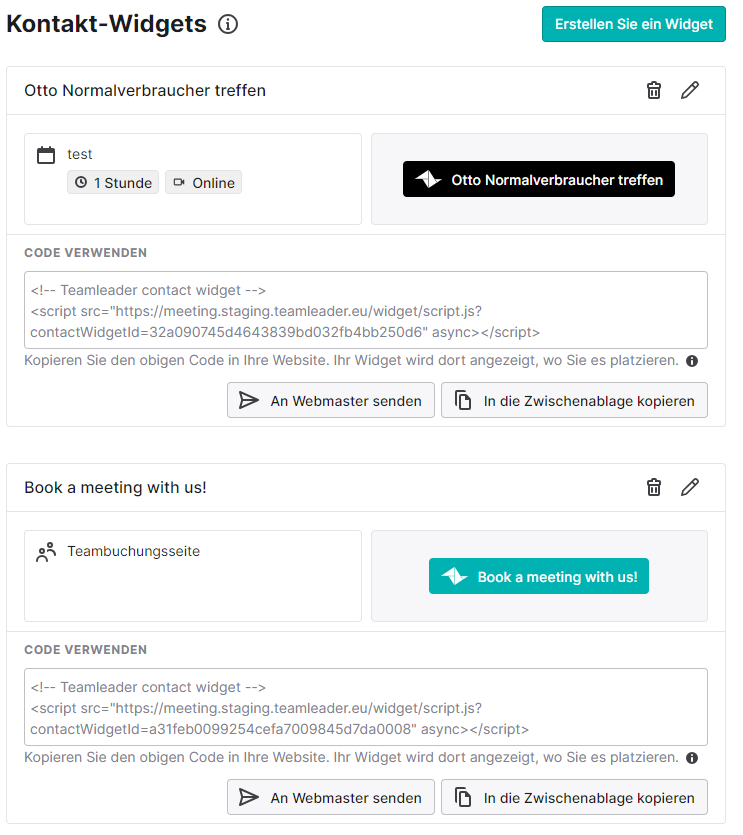Send second widget code to webmaster
The width and height of the screenshot is (743, 835).
click(x=331, y=797)
